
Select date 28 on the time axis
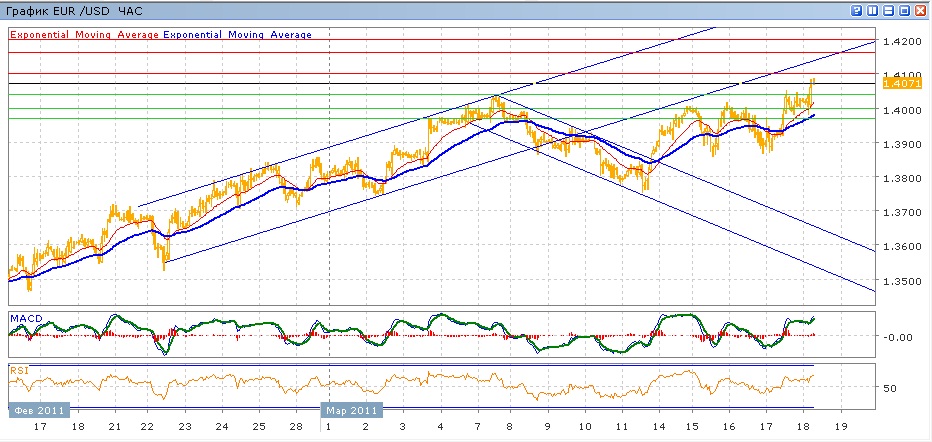(295, 426)
